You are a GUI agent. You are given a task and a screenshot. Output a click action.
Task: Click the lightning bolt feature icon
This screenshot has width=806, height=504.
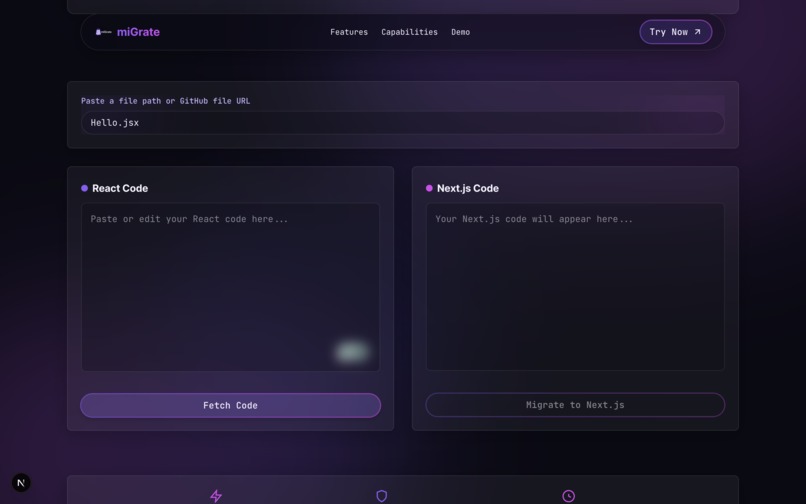(x=216, y=496)
